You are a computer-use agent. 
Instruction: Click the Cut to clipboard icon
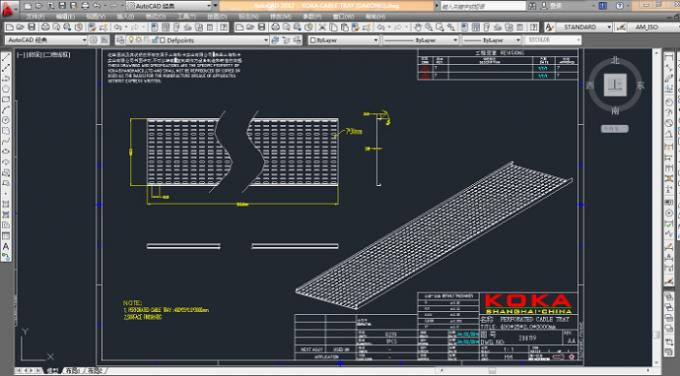[x=322, y=27]
